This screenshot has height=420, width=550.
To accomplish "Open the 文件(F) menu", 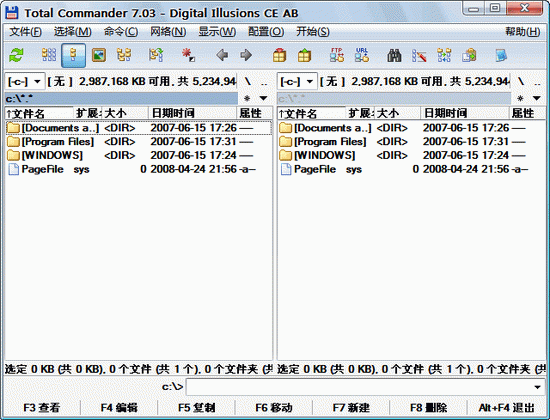I will pos(25,32).
